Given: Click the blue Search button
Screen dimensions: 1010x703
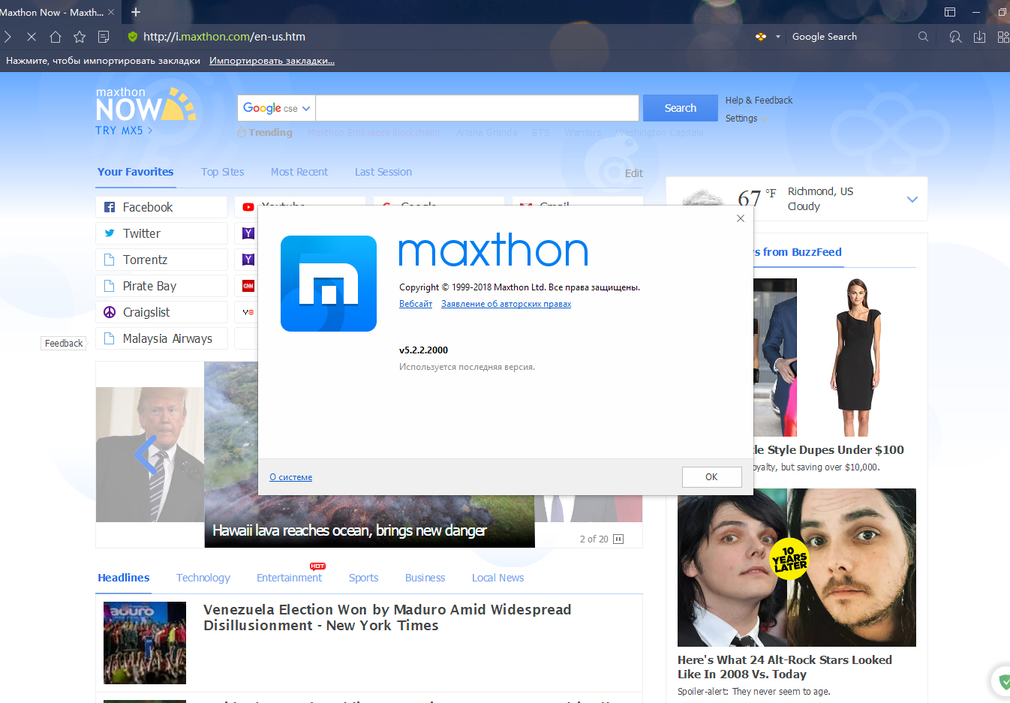Looking at the screenshot, I should click(680, 108).
